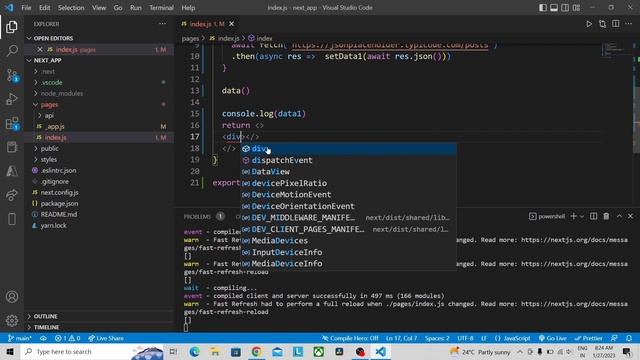Screen dimensions: 640x360
Task: Customize layout icon in title bar
Action: click(x=576, y=8)
